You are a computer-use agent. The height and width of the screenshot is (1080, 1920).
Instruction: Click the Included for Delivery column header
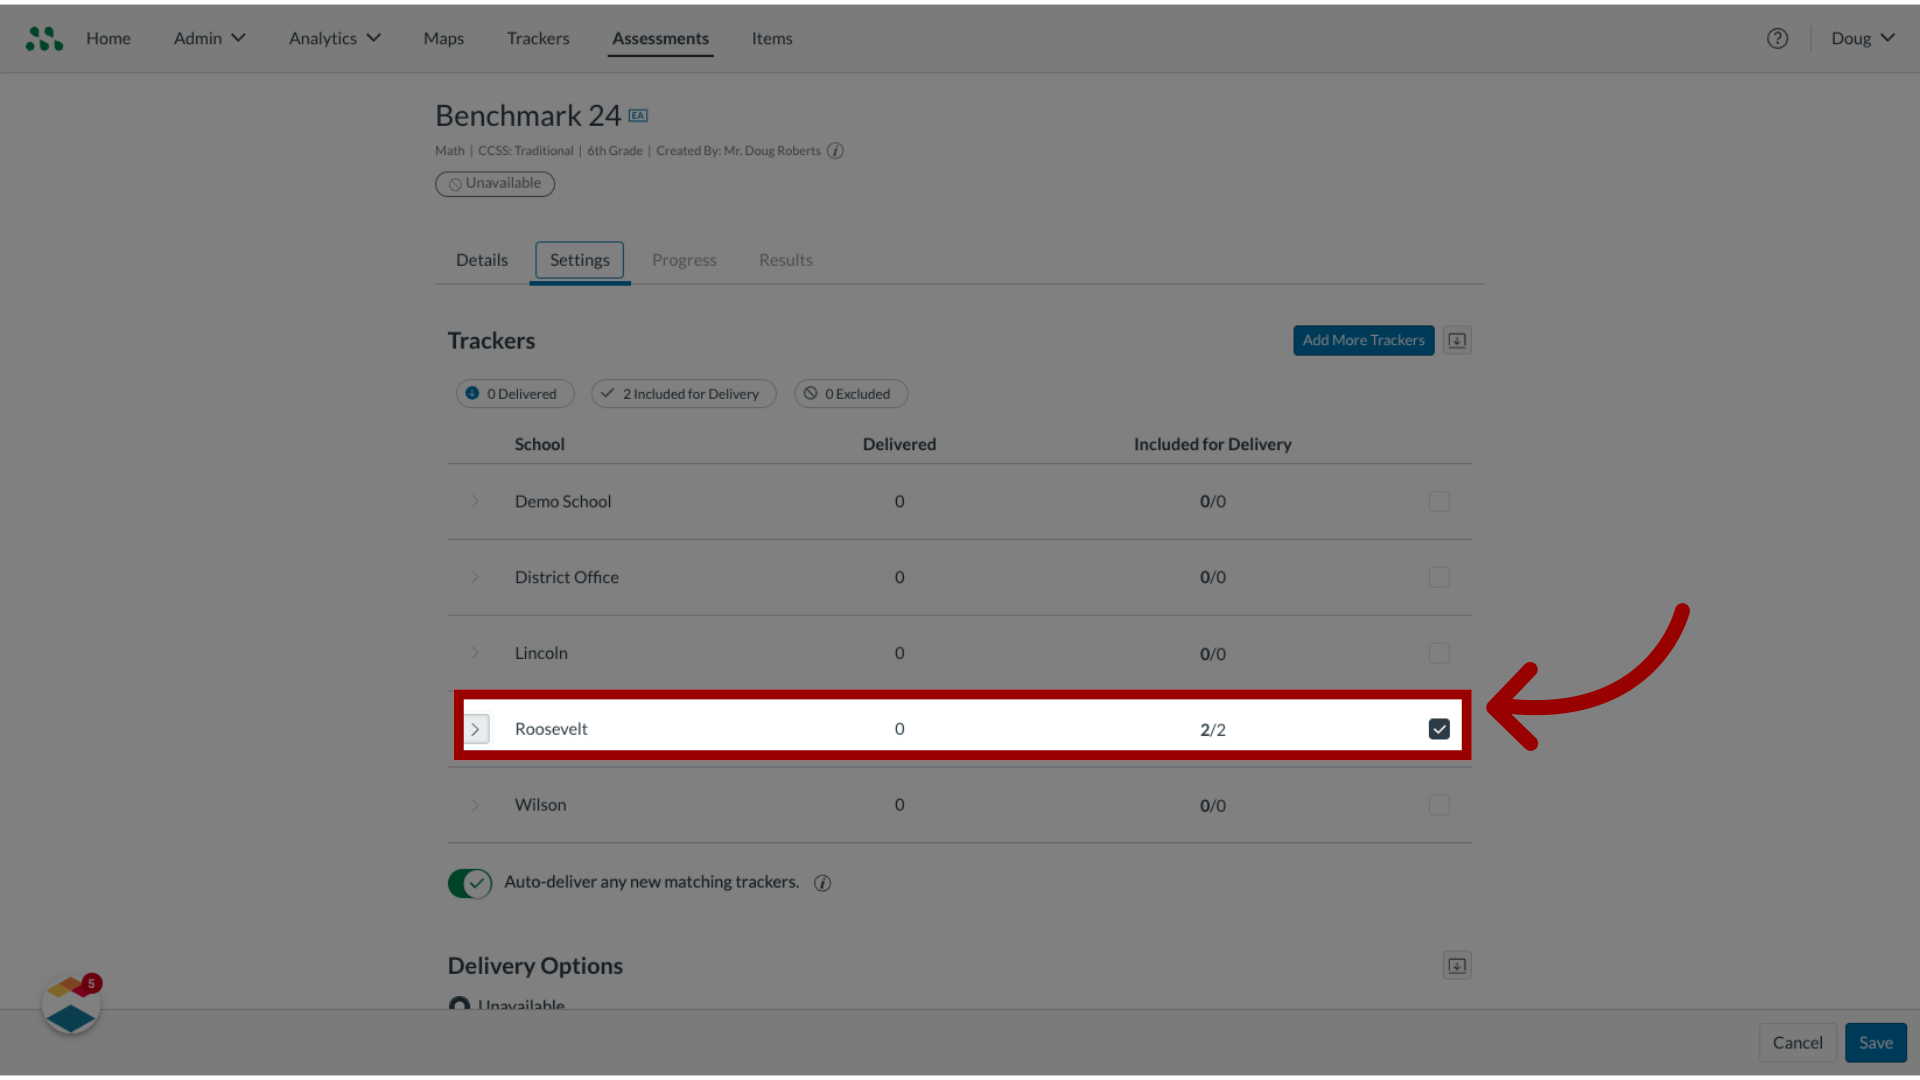point(1213,444)
